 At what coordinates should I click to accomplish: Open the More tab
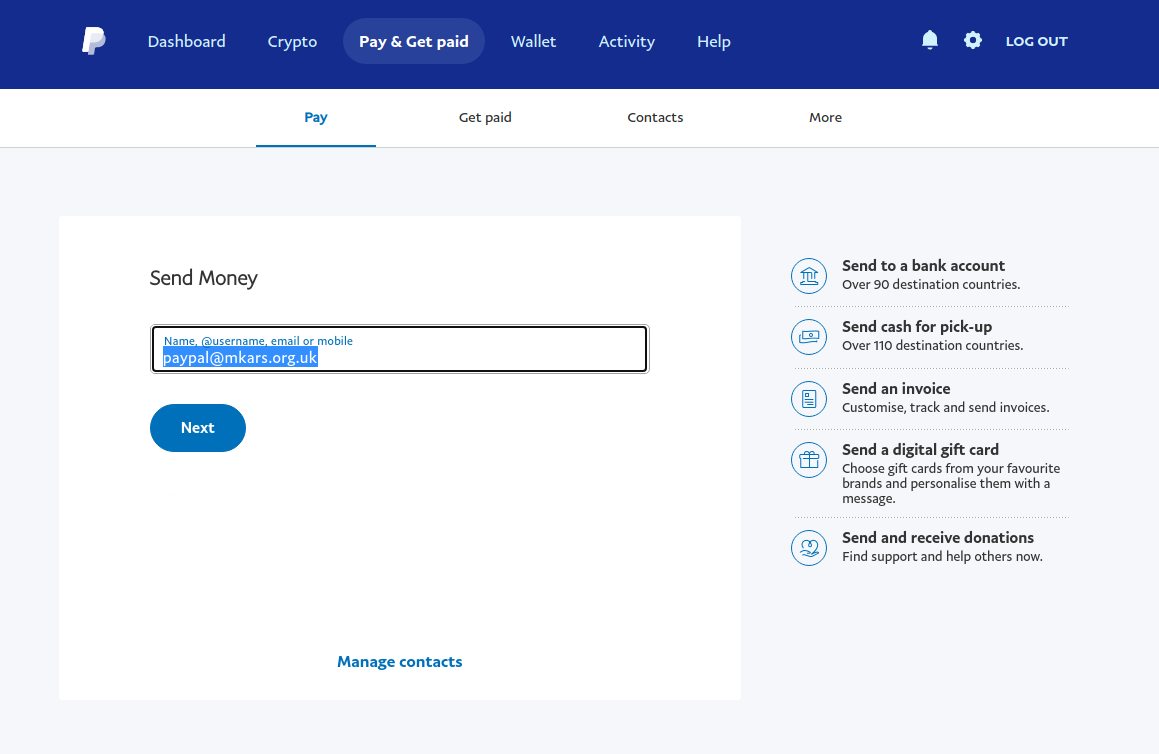826,118
